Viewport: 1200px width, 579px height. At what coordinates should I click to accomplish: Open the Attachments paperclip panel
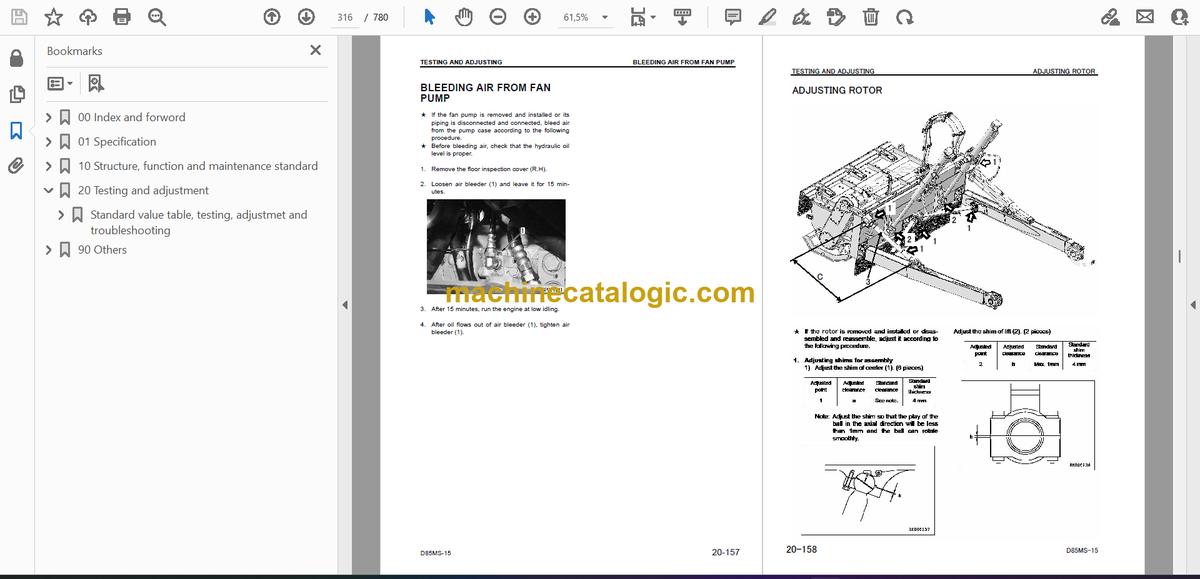[x=16, y=166]
